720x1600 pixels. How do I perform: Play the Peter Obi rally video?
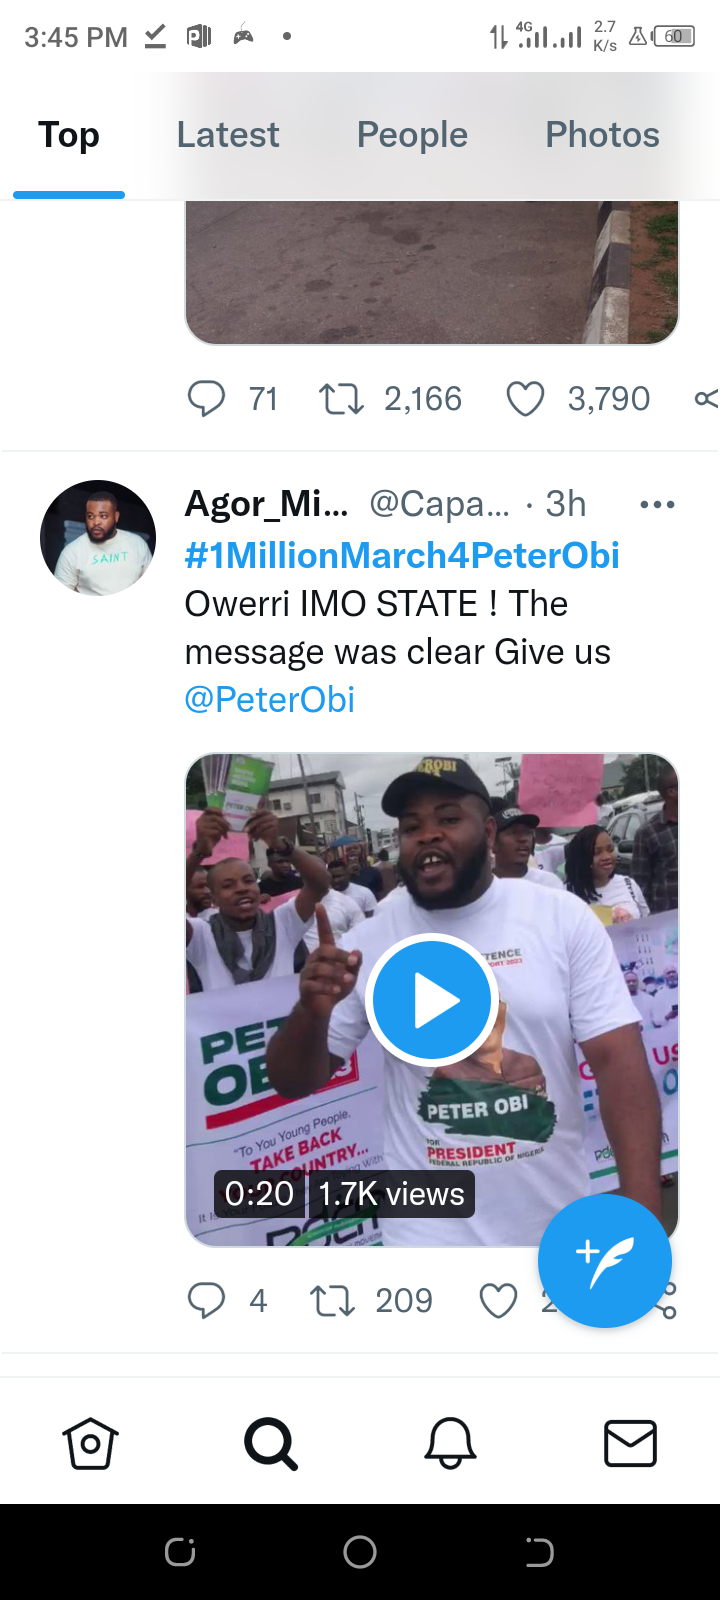pyautogui.click(x=432, y=999)
